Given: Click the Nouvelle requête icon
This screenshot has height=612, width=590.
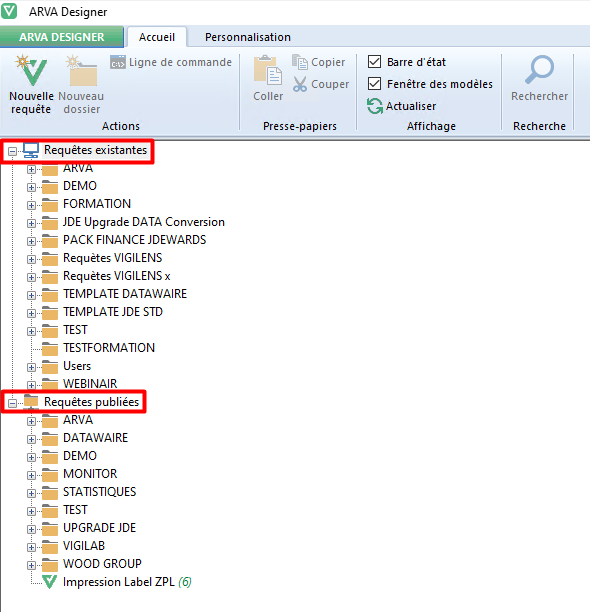Looking at the screenshot, I should point(30,70).
